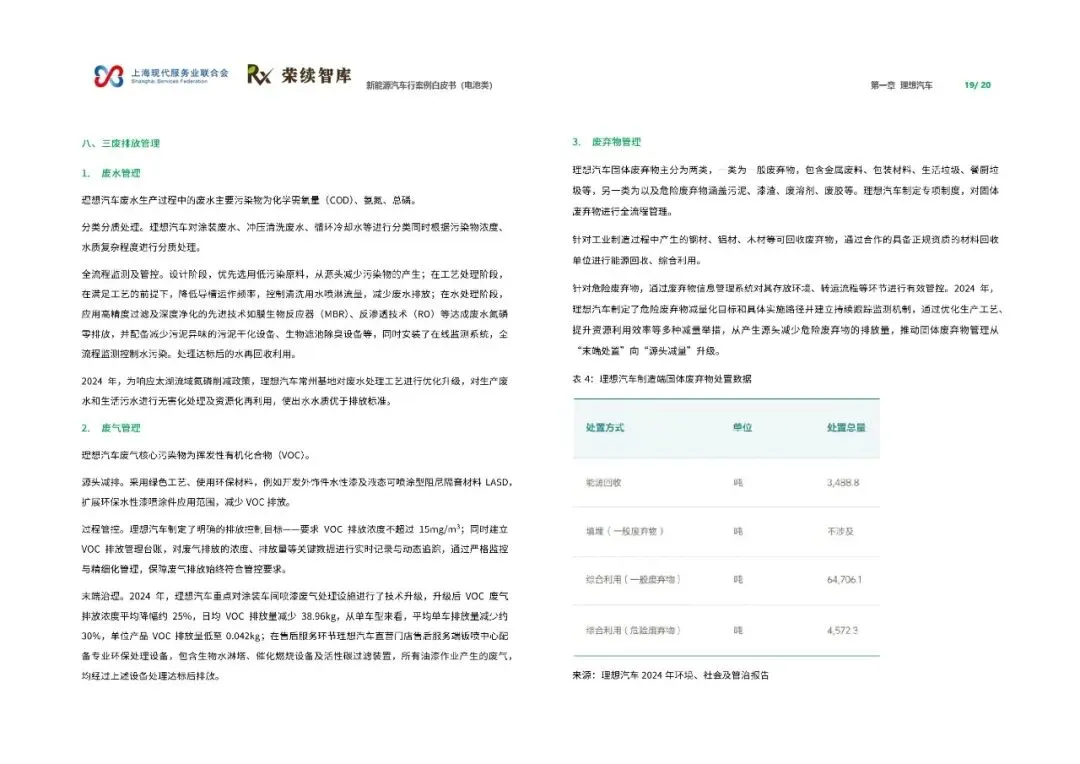Image resolution: width=1080 pixels, height=764 pixels.
Task: Click the caption '表 4: 理想汽车制造端固体废弃物处置数据'
Action: point(662,379)
